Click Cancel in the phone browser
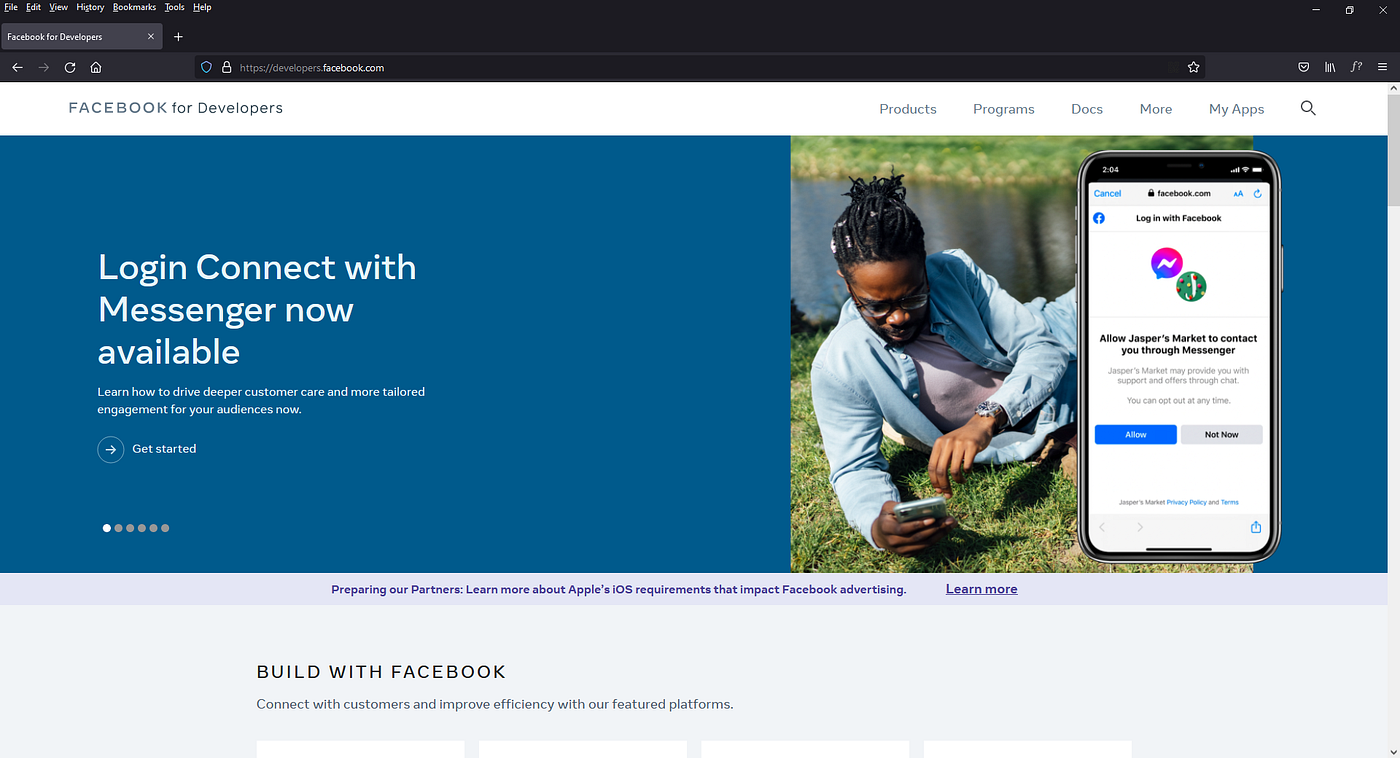Image resolution: width=1400 pixels, height=758 pixels. tap(1108, 194)
